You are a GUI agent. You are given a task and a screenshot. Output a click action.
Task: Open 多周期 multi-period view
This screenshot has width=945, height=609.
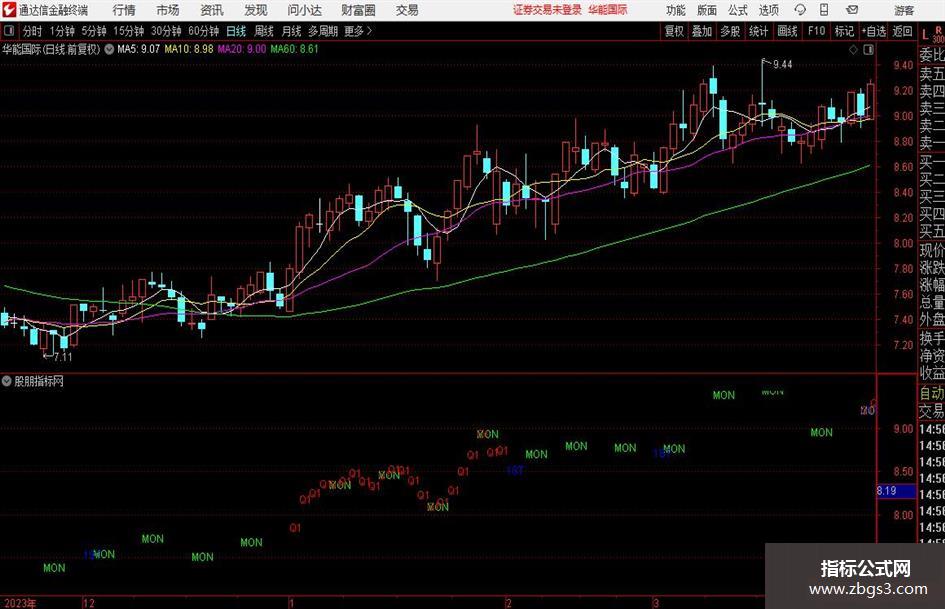(323, 31)
